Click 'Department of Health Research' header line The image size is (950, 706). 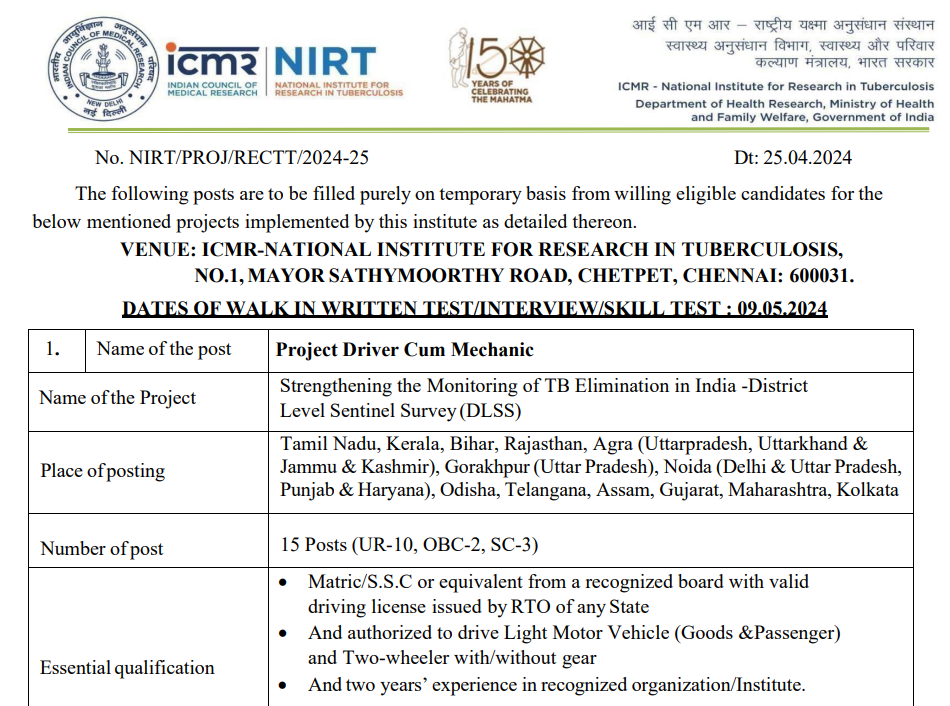point(785,104)
